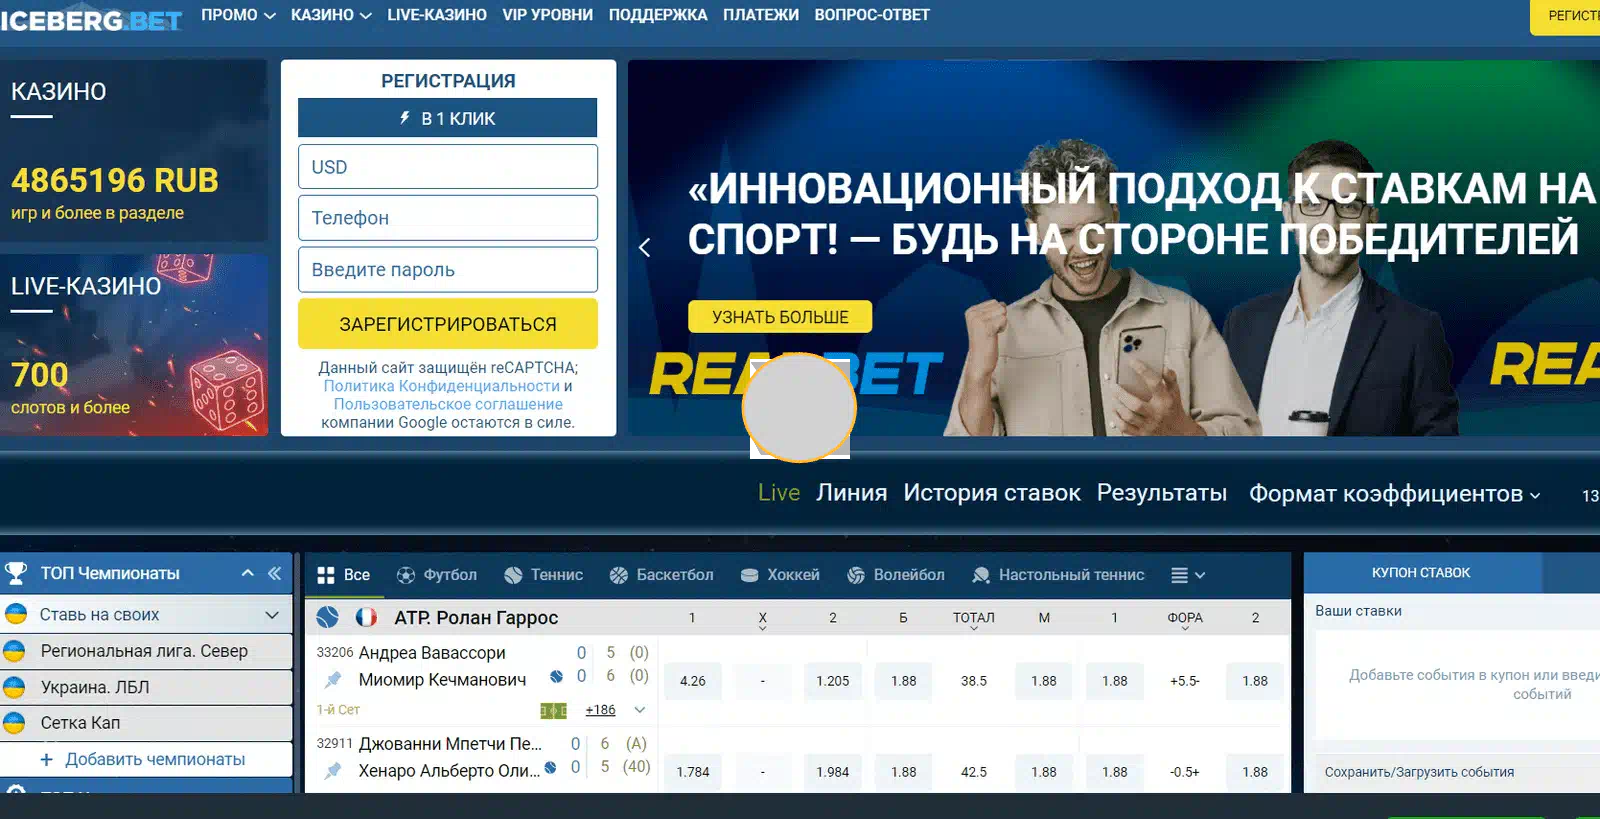Click the volleyball icon beside Волейбол
Screen dimensions: 1600x819
(x=856, y=575)
